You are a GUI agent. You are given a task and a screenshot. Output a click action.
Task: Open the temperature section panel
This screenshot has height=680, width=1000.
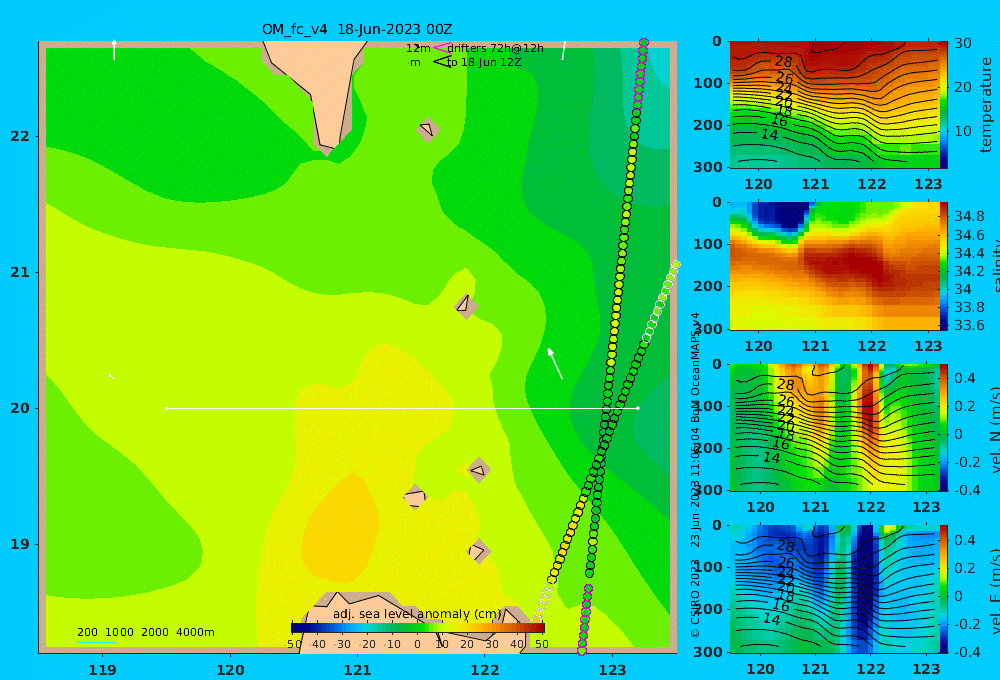(835, 105)
